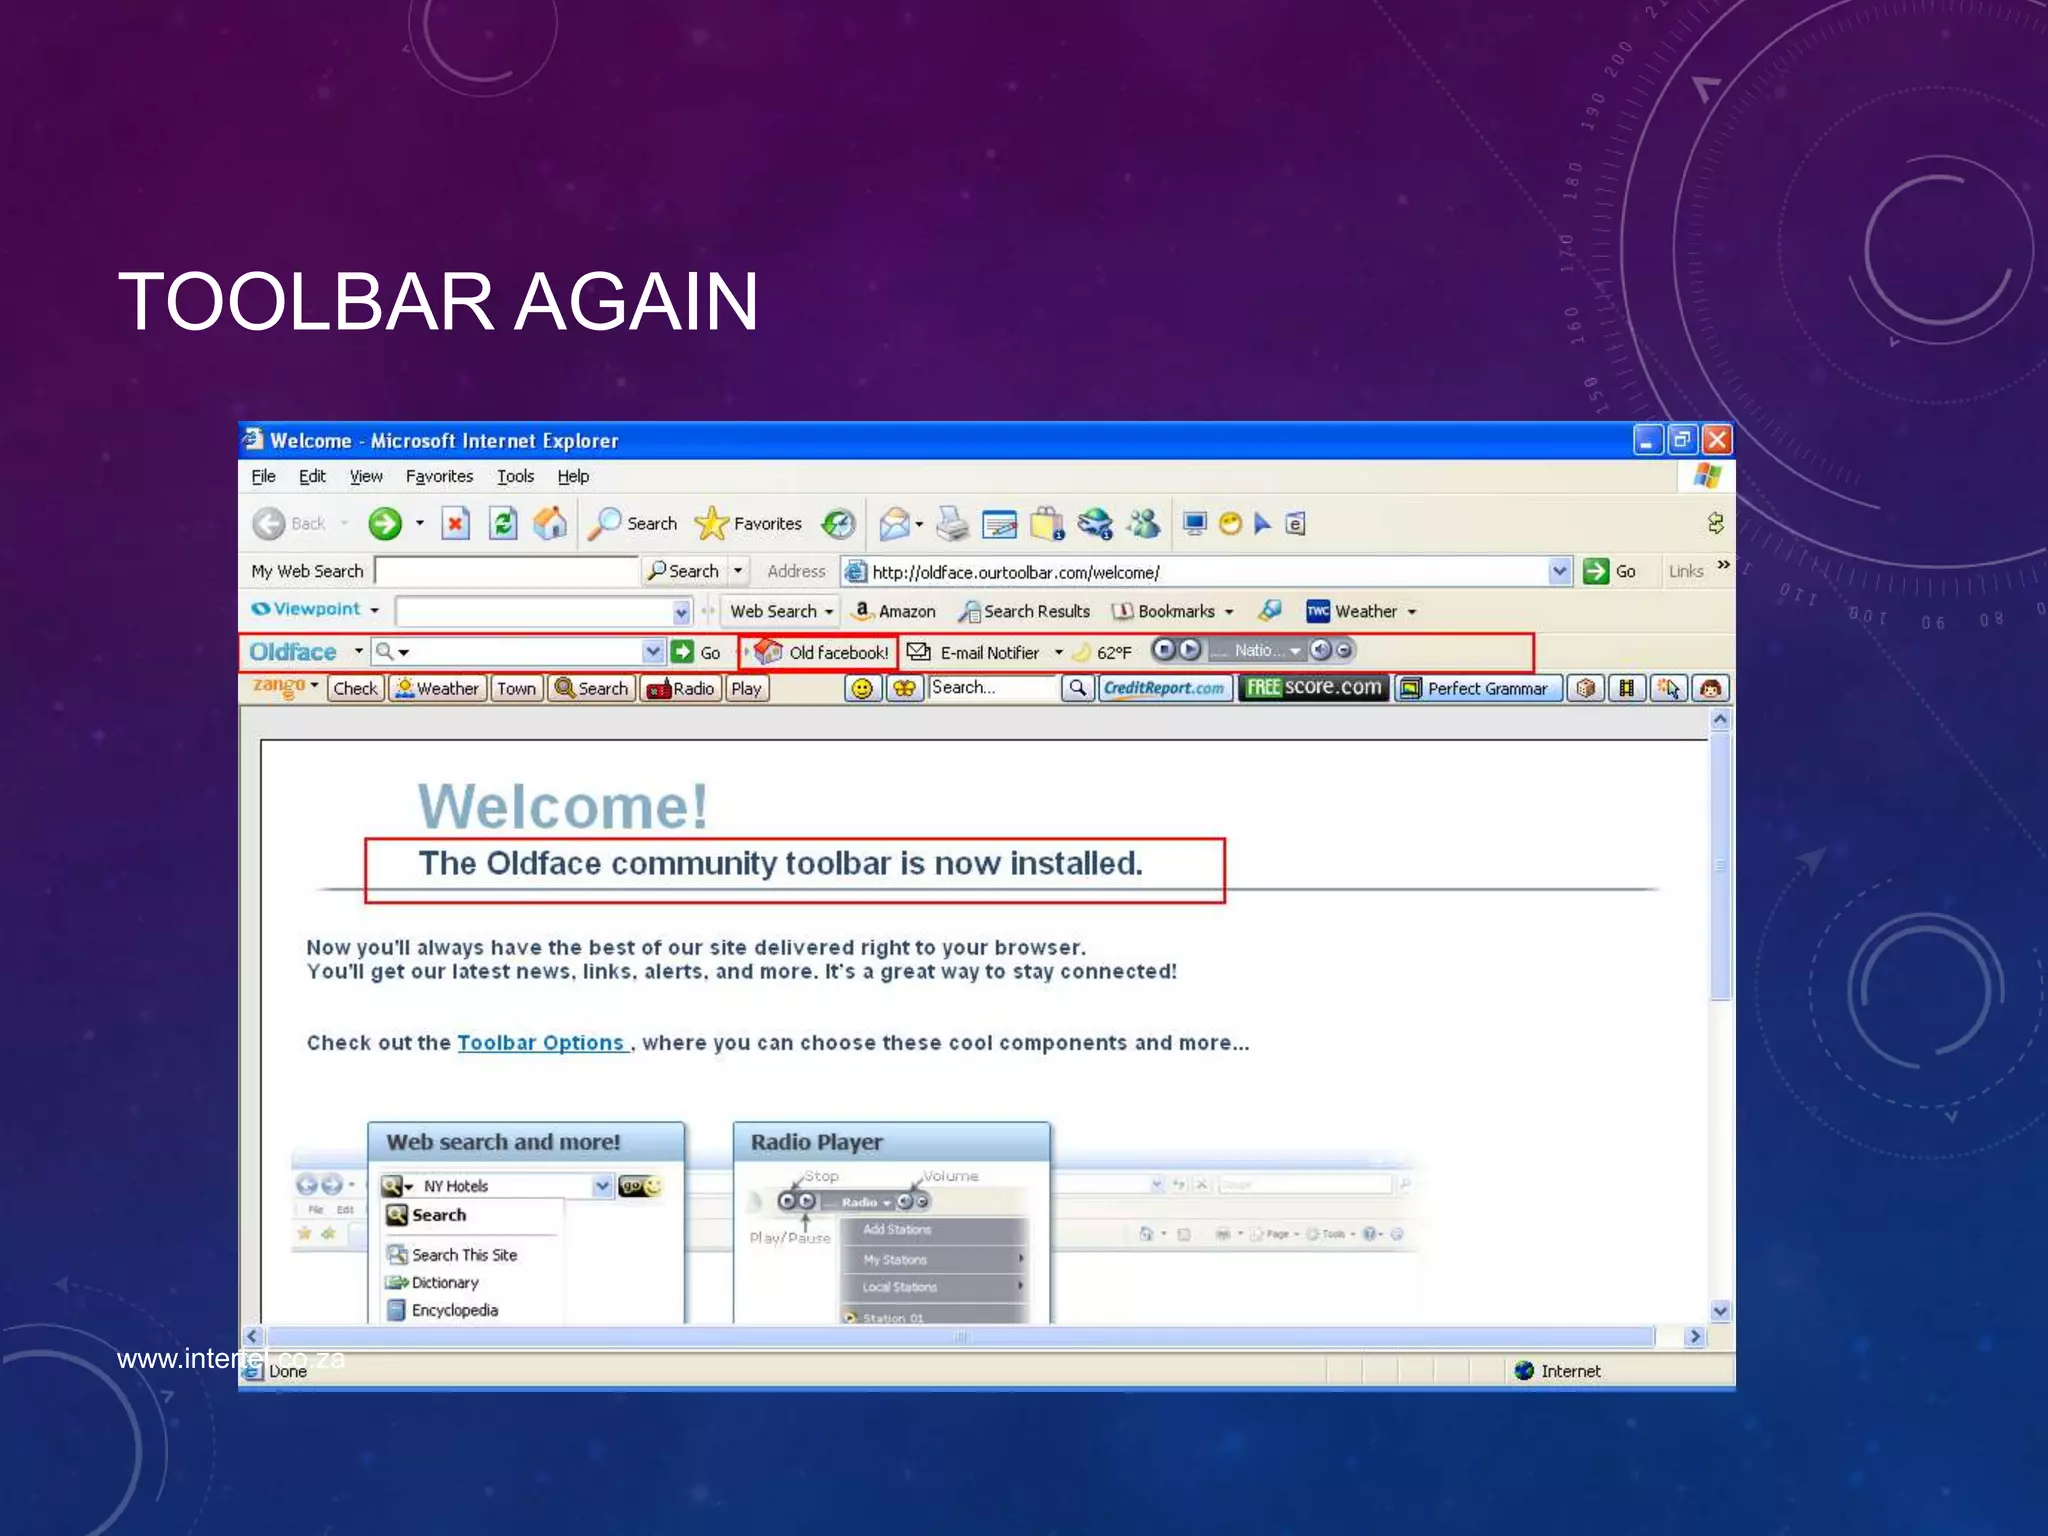Click the Amazon toolbar button

click(893, 611)
